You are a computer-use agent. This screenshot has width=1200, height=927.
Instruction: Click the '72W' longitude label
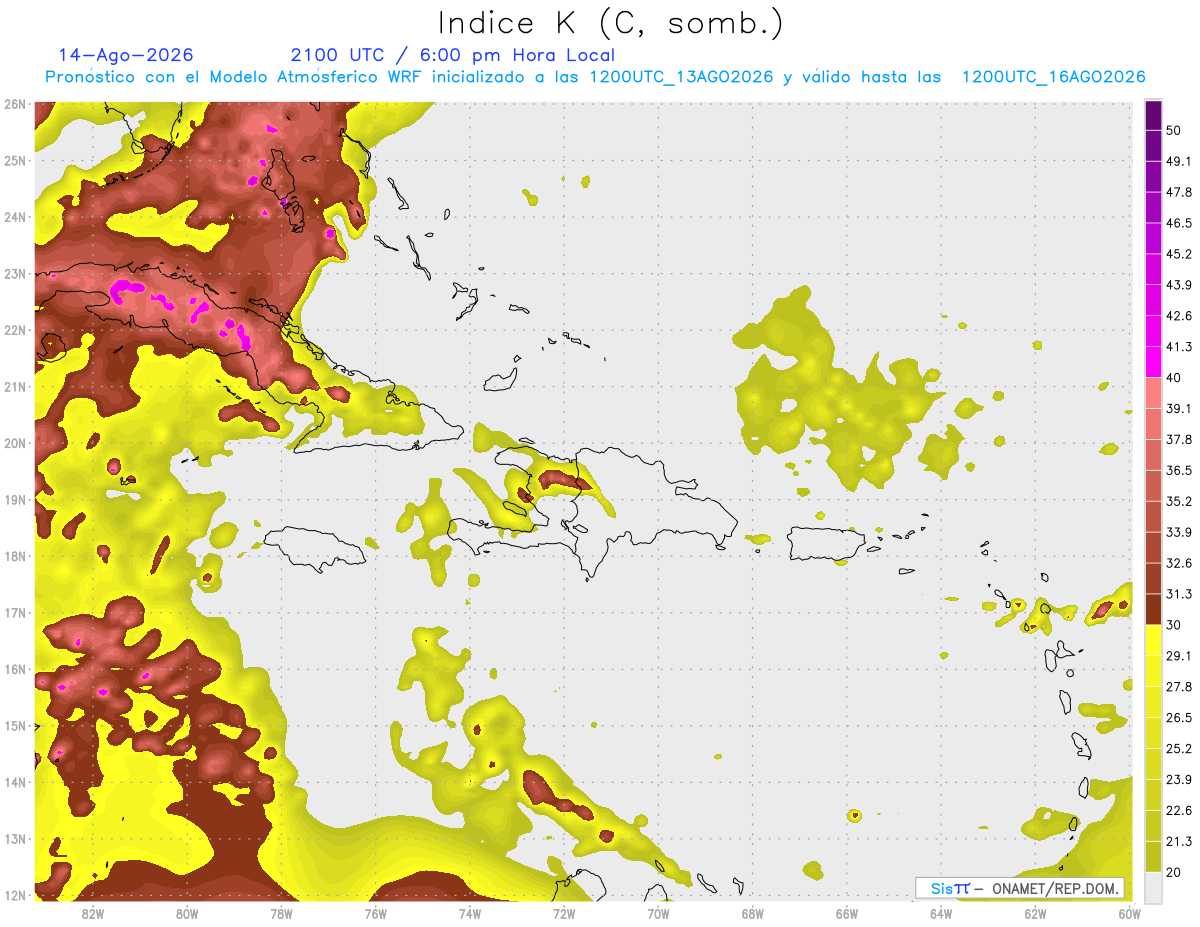coord(563,913)
